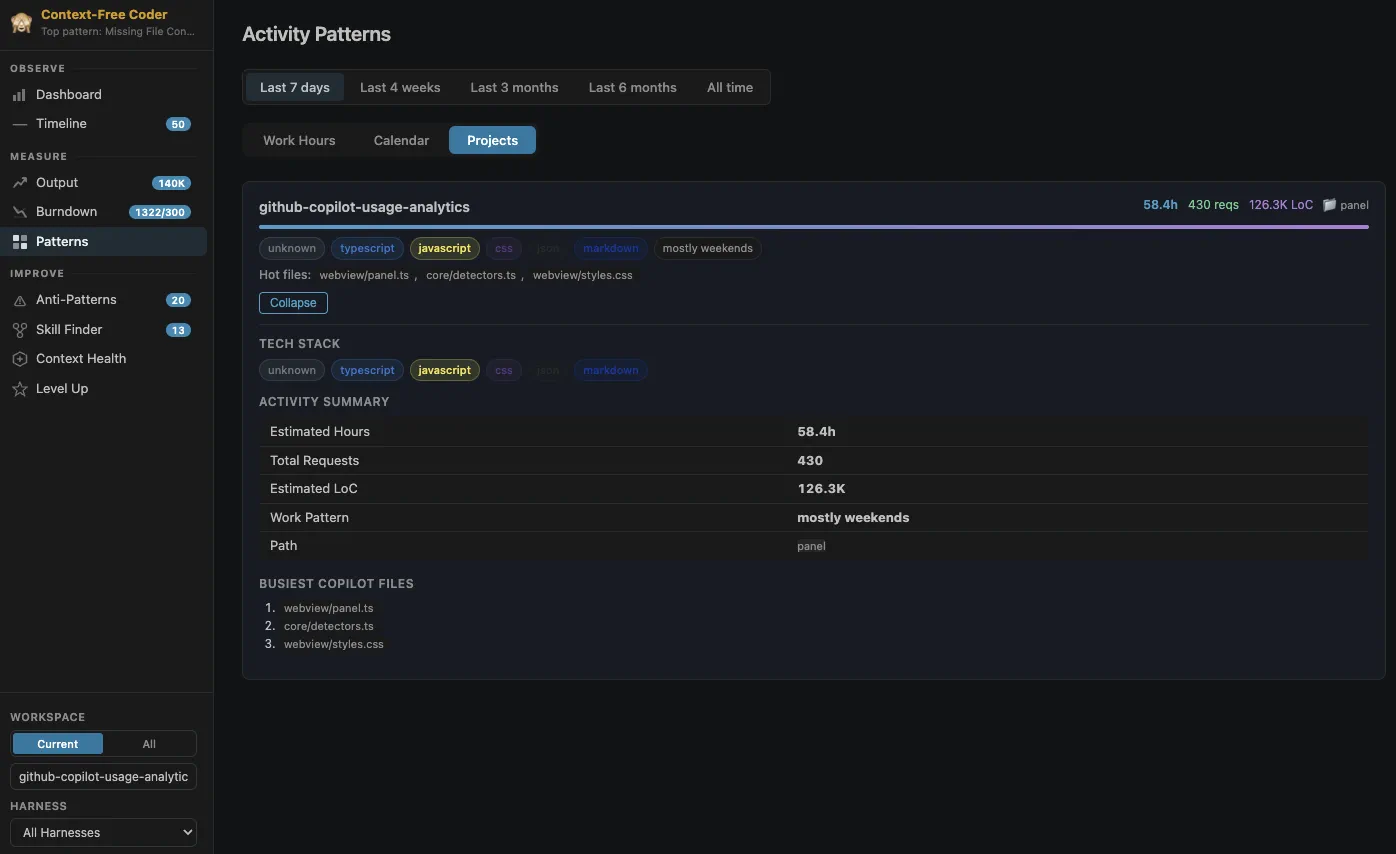This screenshot has width=1396, height=854.
Task: Click the Context-Free Coder avatar icon
Action: tap(21, 22)
